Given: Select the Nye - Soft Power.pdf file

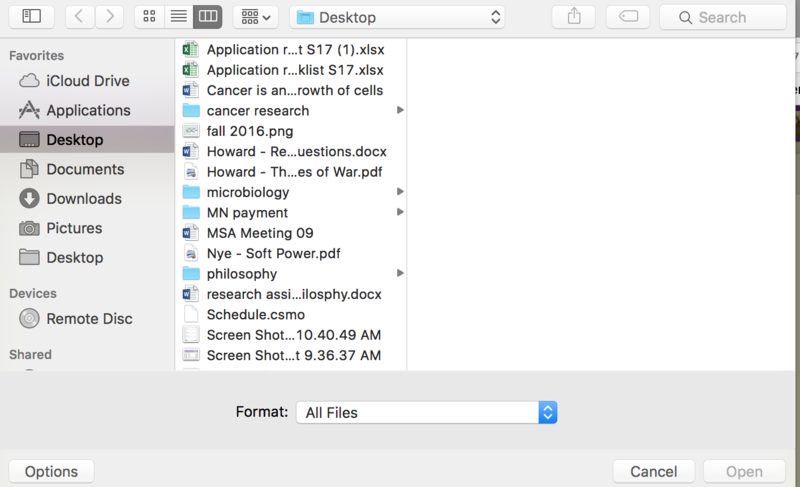Looking at the screenshot, I should pyautogui.click(x=273, y=253).
